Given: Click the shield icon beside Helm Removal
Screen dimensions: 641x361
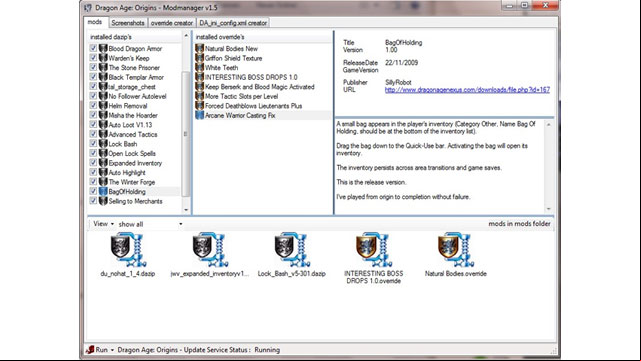Looking at the screenshot, I should coord(103,105).
